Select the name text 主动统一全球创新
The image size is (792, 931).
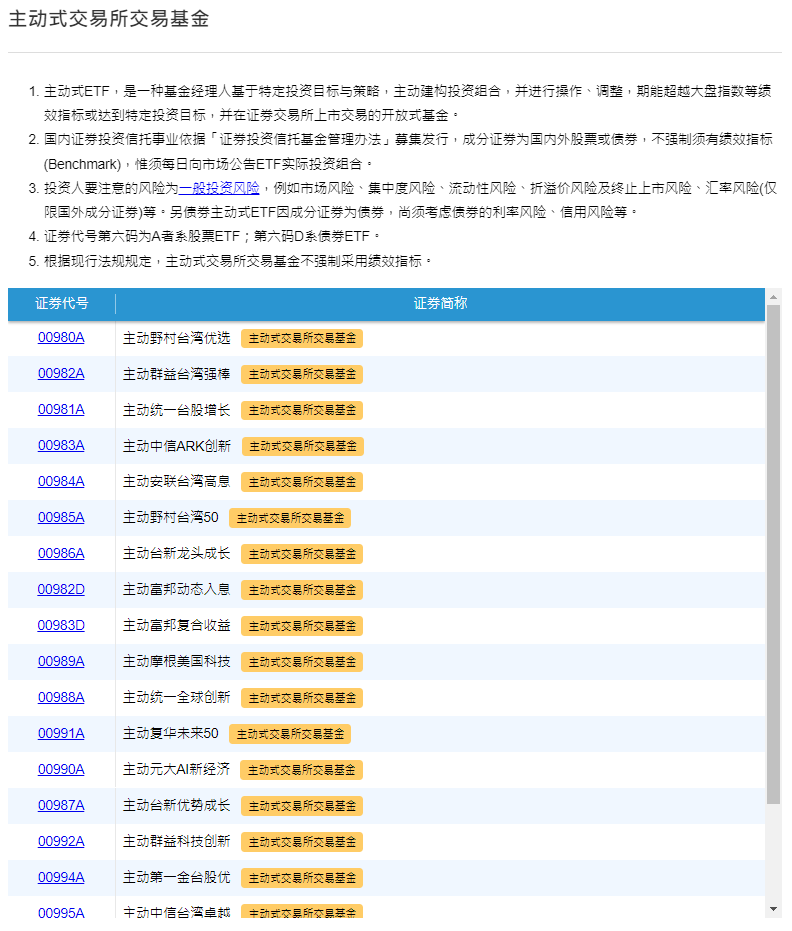point(176,698)
